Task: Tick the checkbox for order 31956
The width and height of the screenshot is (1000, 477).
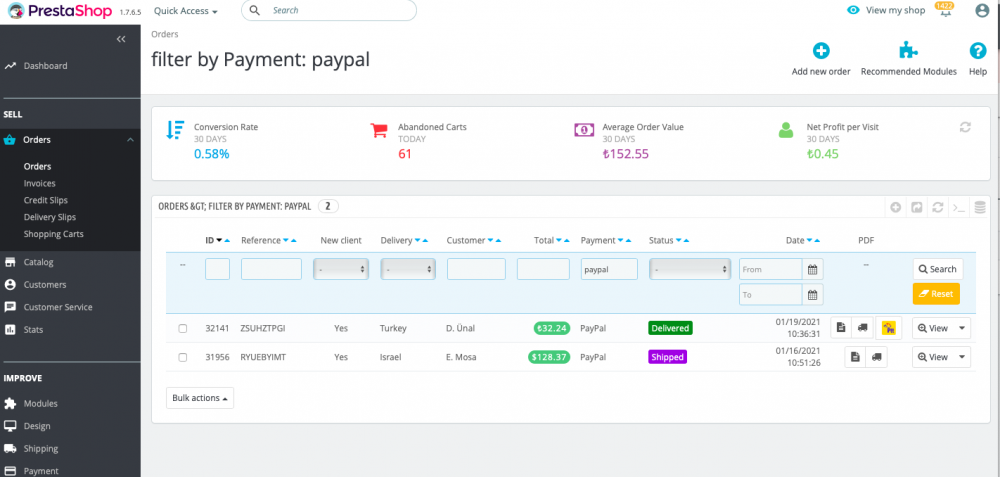Action: click(183, 357)
